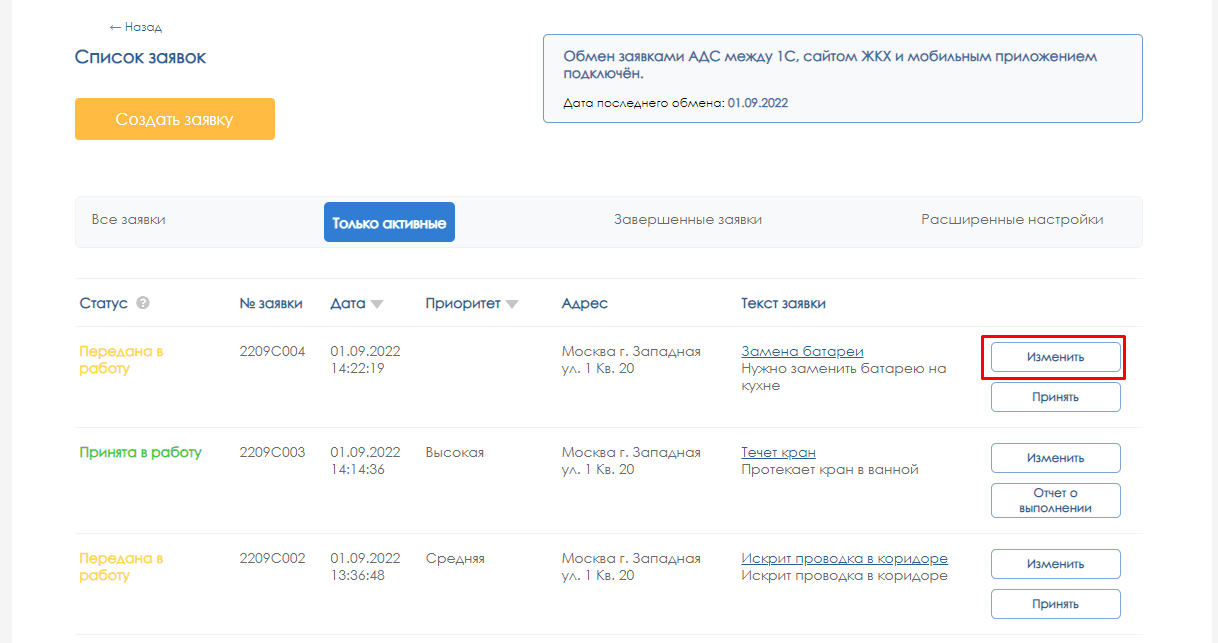Click Принять for request 2209C002
The height and width of the screenshot is (643, 1218).
pyautogui.click(x=1055, y=604)
